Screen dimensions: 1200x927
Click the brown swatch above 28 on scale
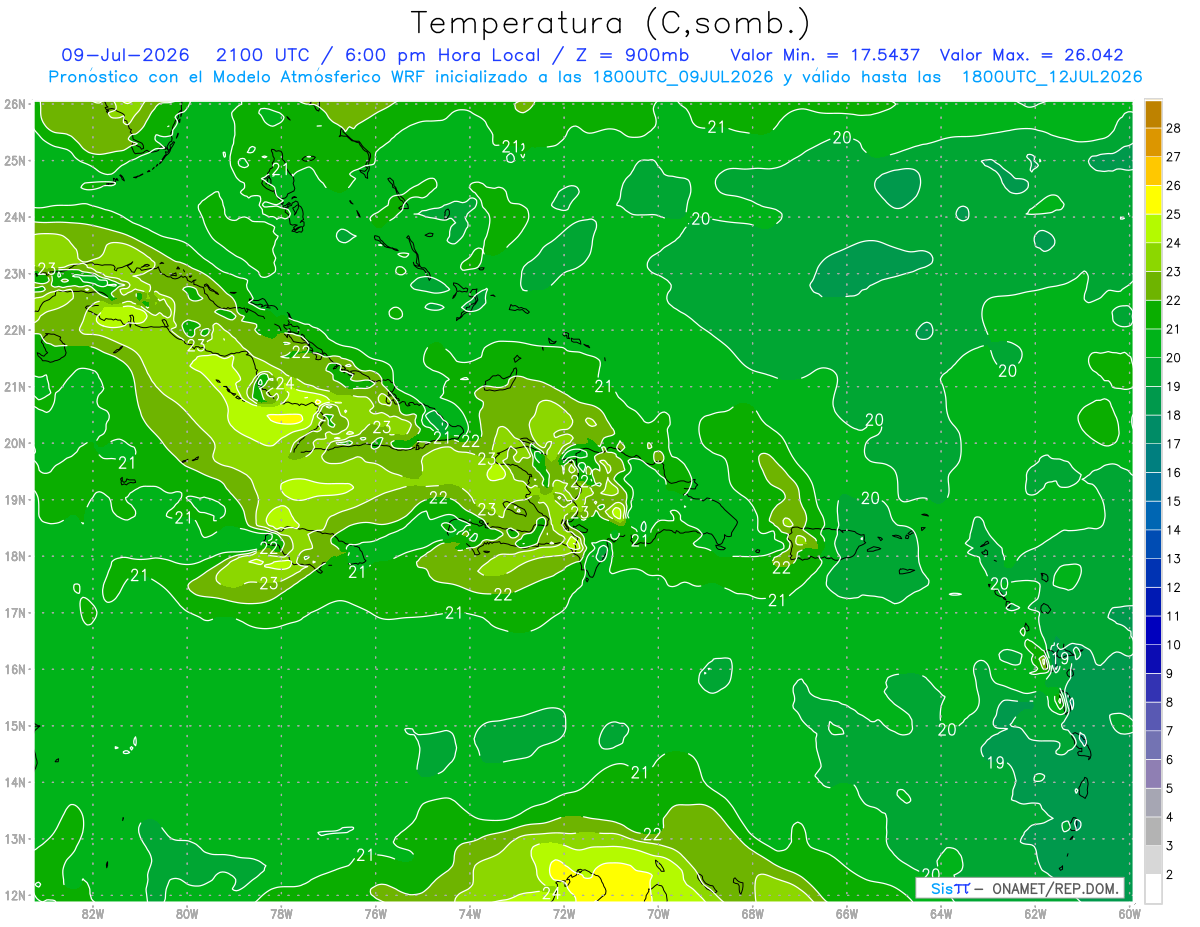[1153, 114]
